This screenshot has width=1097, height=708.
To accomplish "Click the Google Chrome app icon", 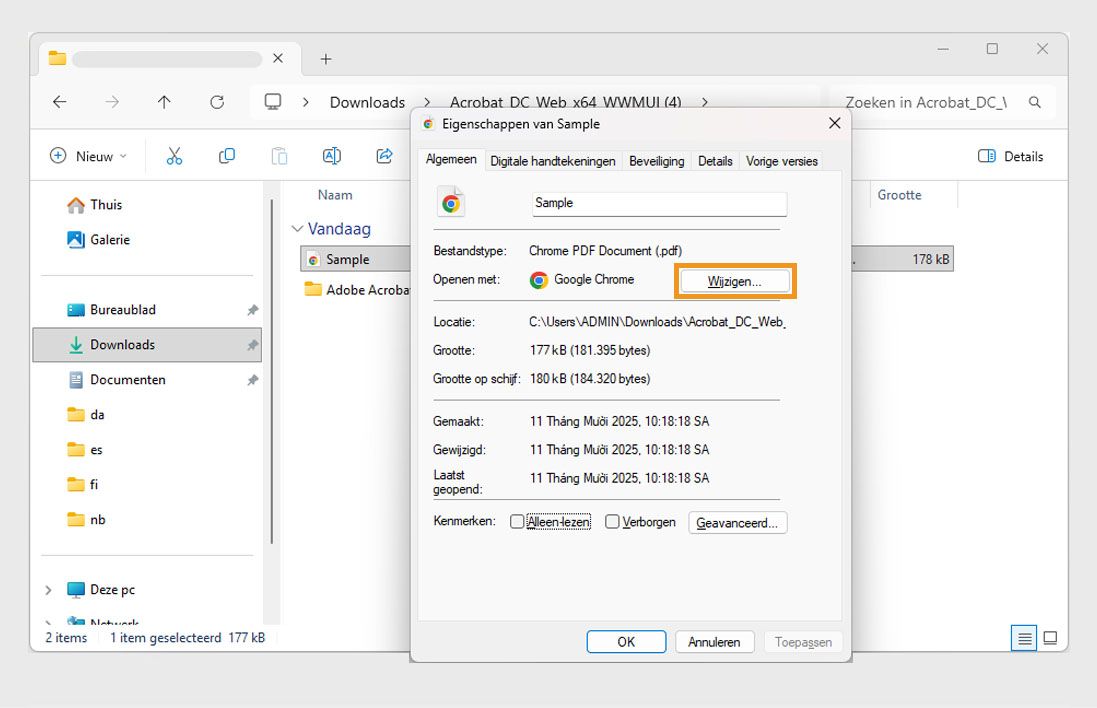I will [539, 280].
